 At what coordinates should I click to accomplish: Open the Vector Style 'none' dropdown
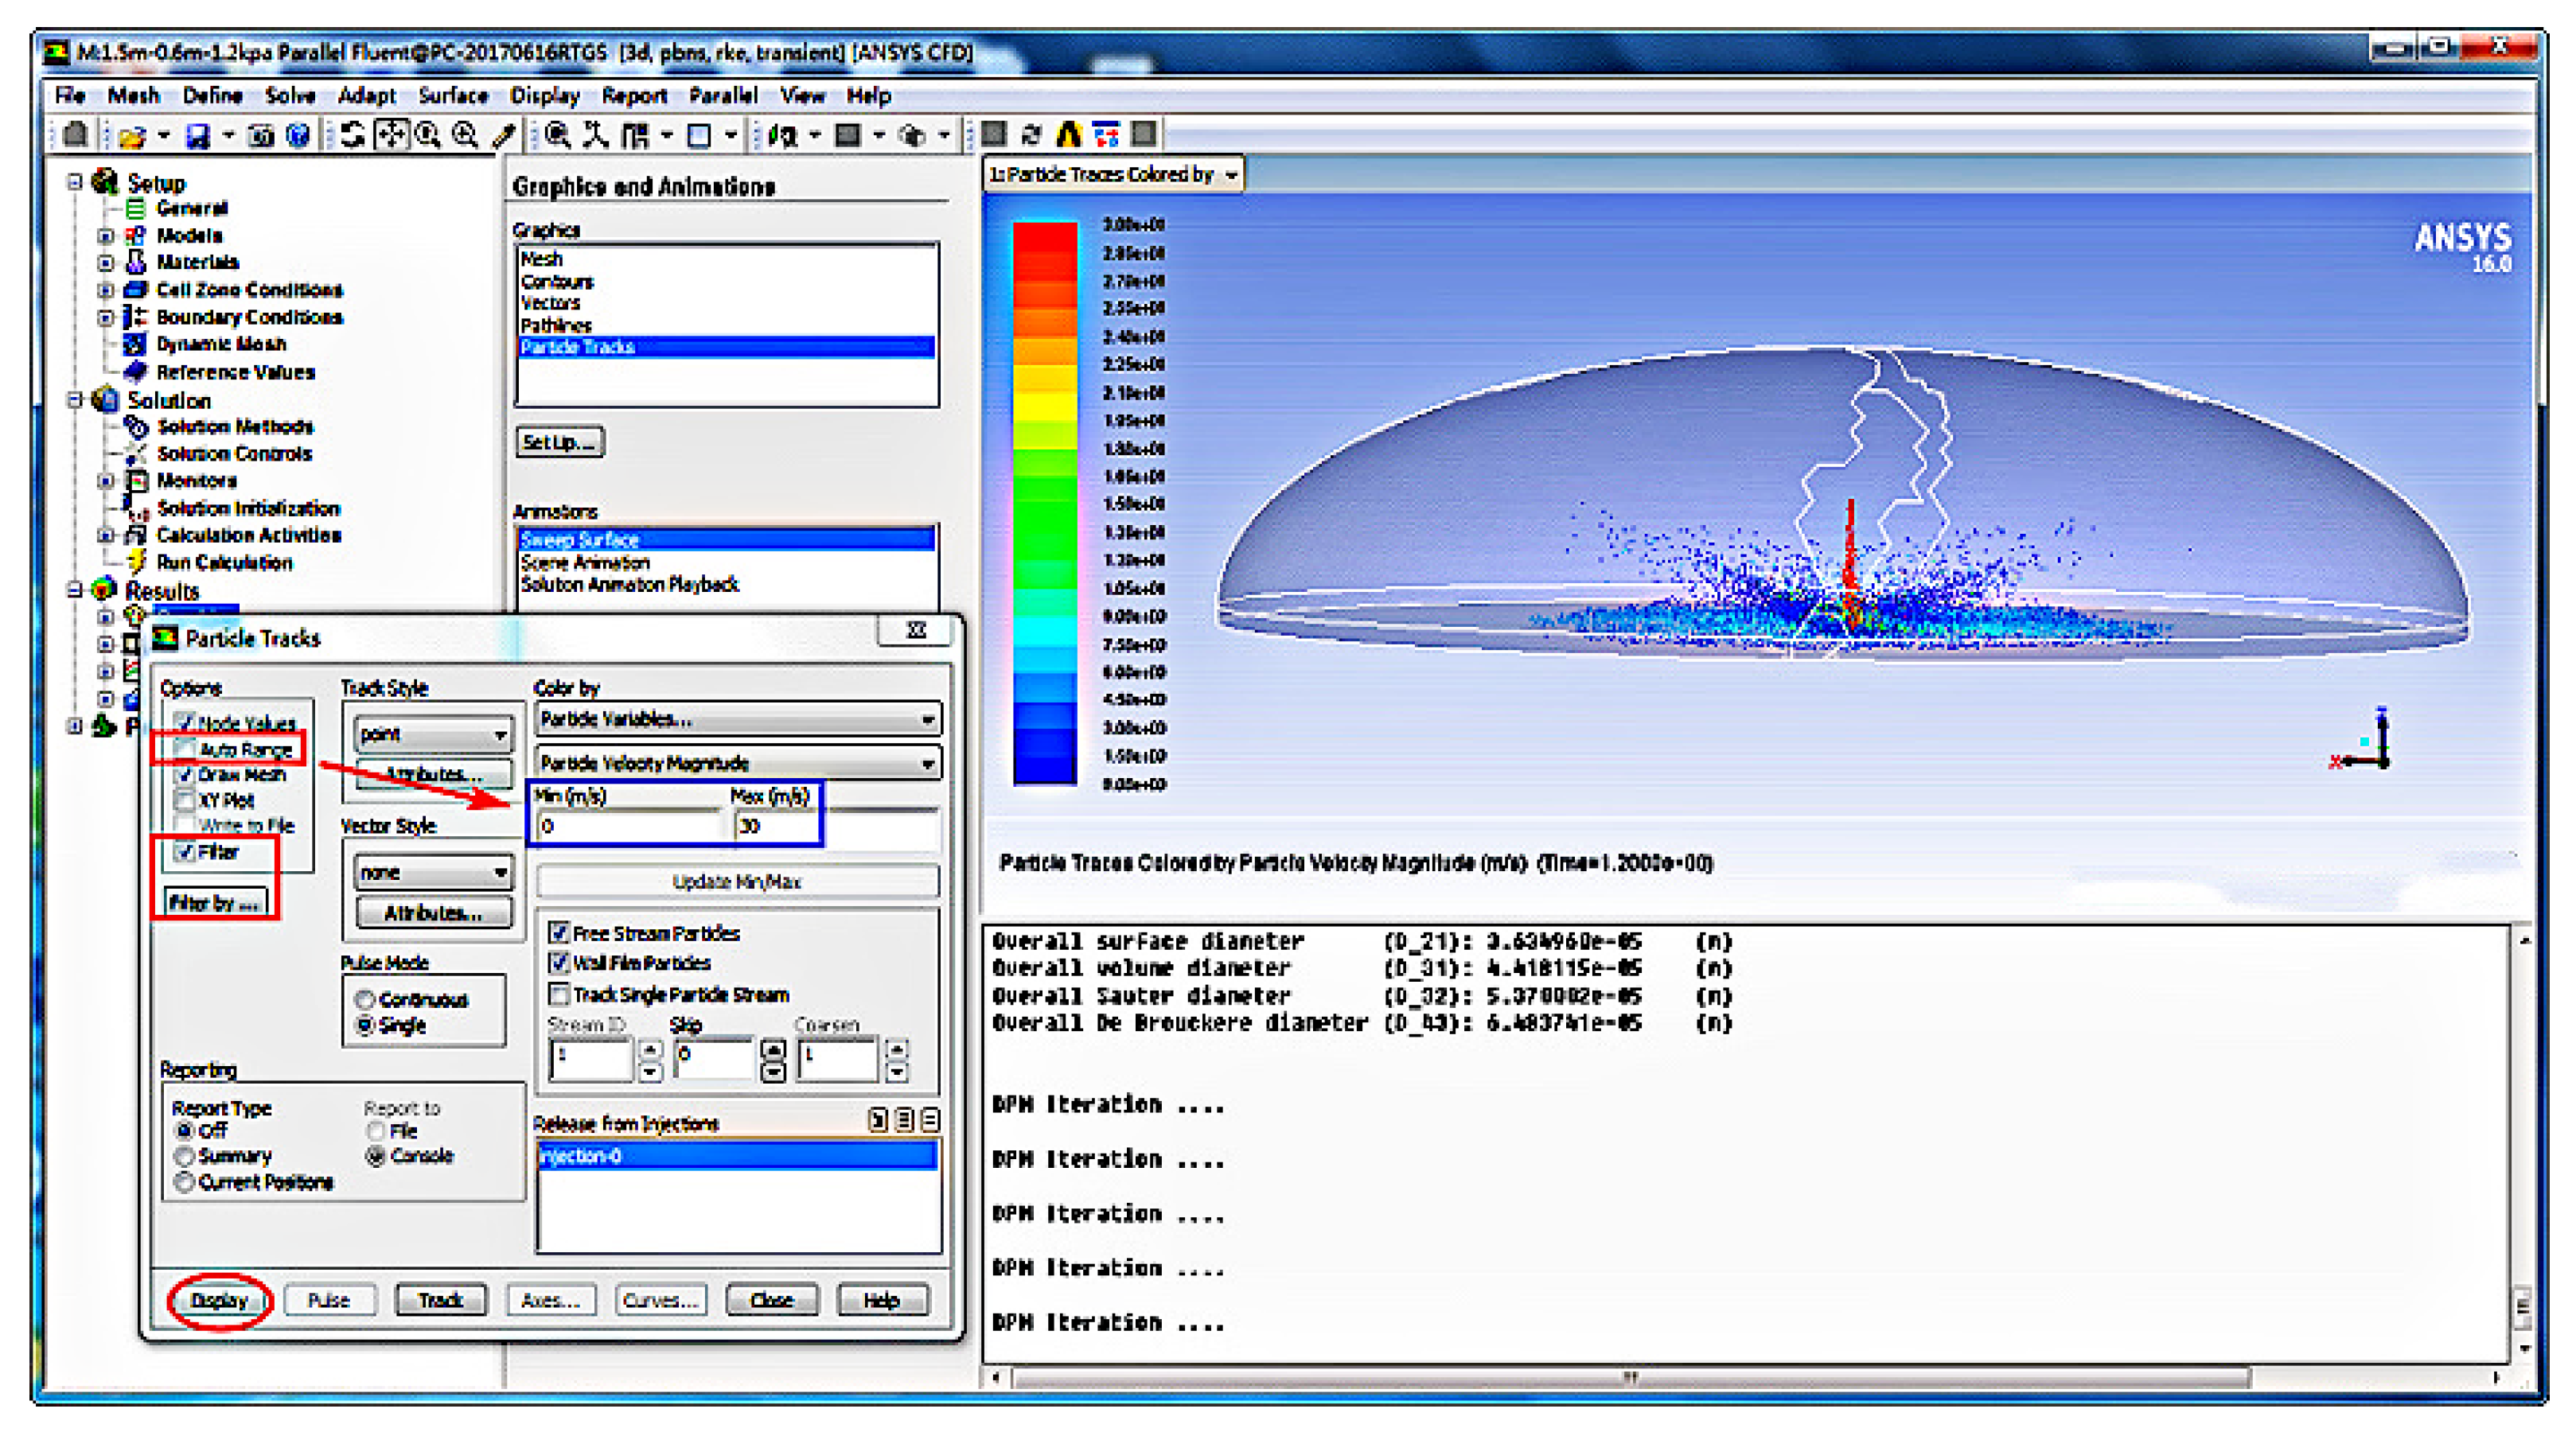coord(434,872)
